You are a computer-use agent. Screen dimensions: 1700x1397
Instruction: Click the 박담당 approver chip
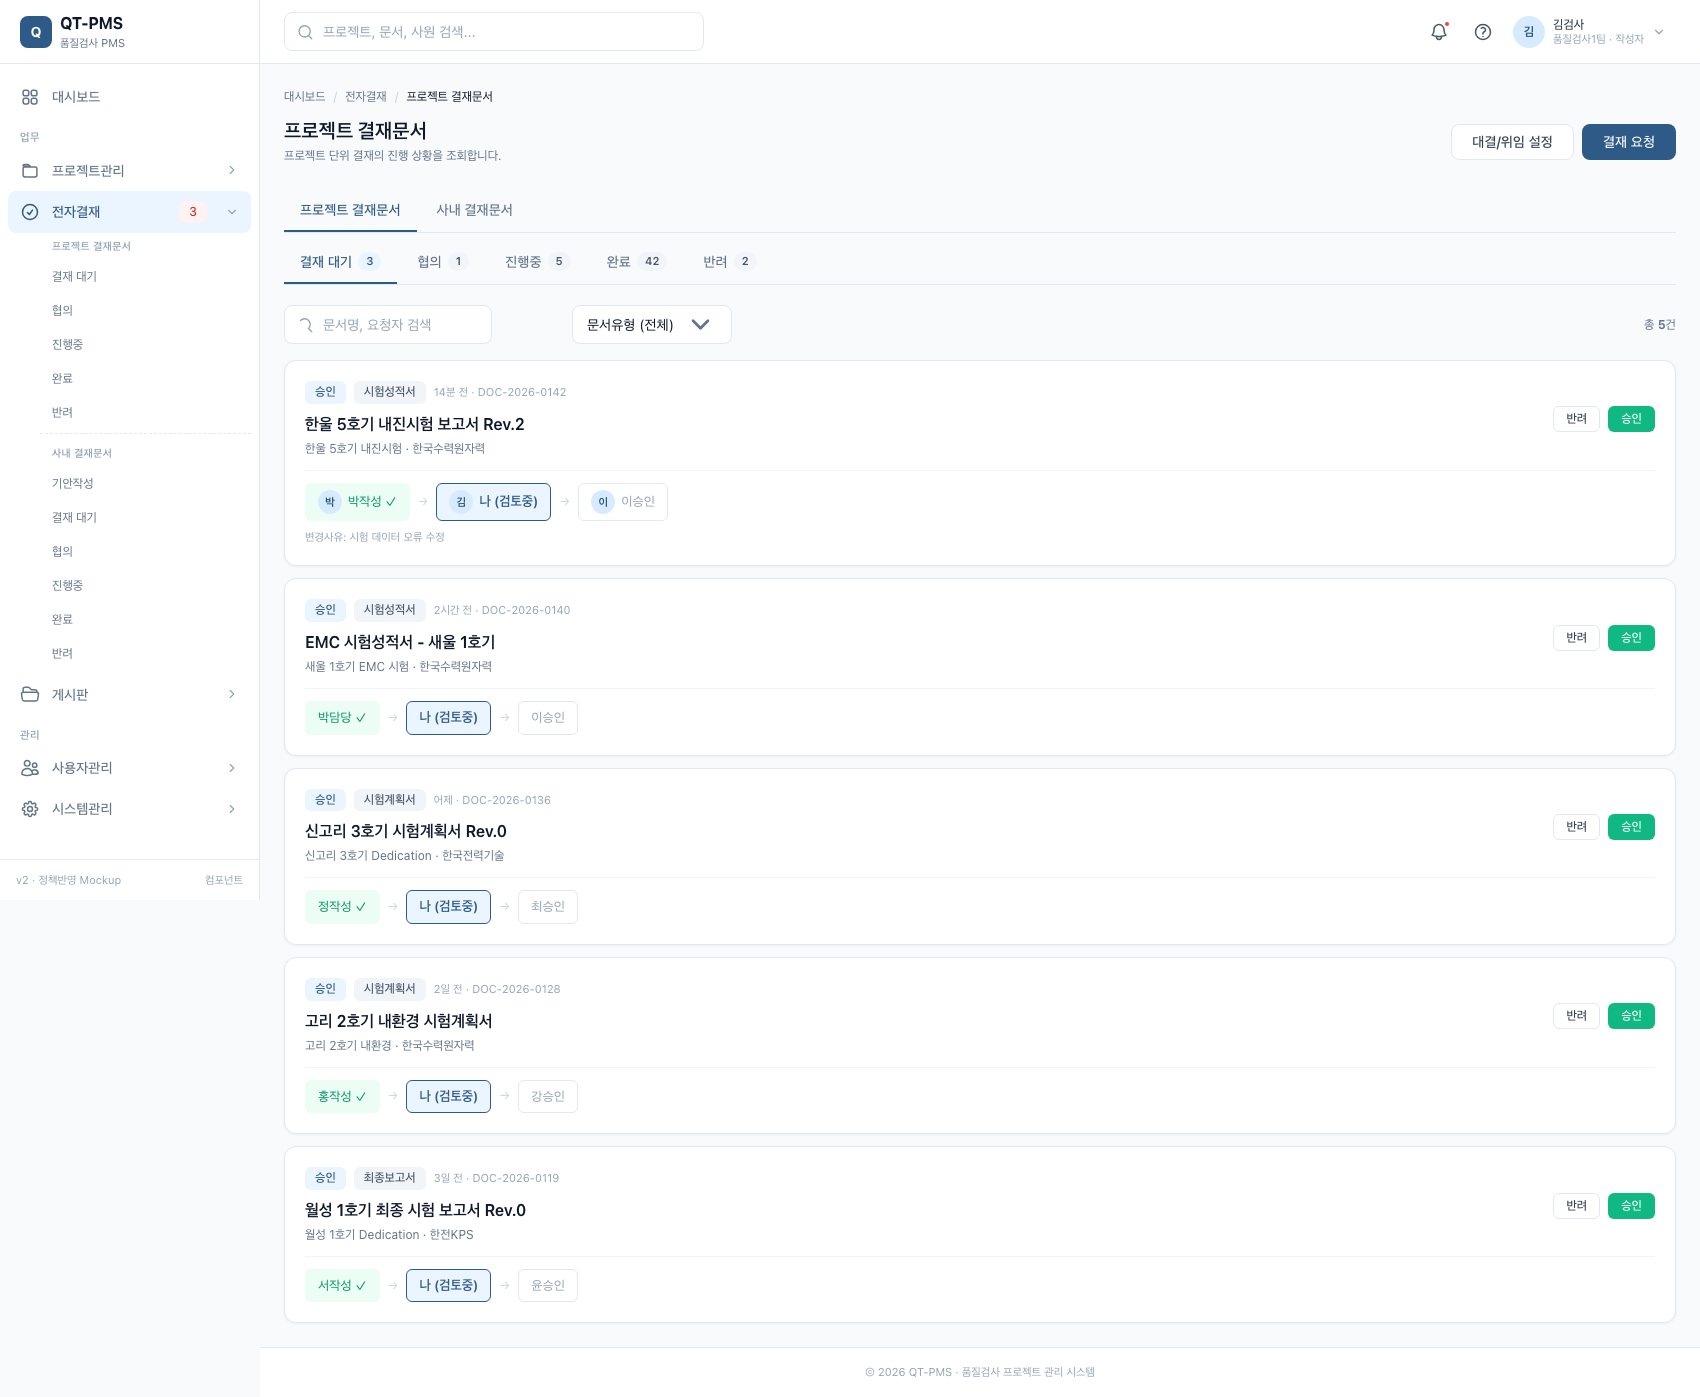(342, 718)
